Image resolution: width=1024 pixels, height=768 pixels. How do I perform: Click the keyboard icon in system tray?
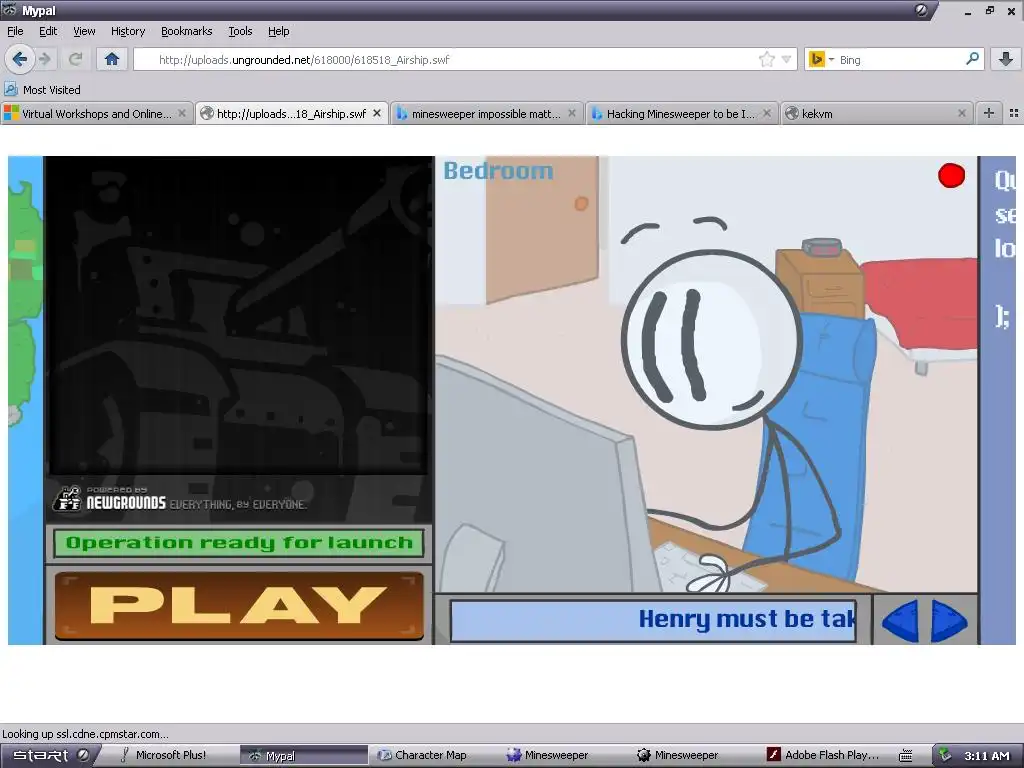pos(906,756)
